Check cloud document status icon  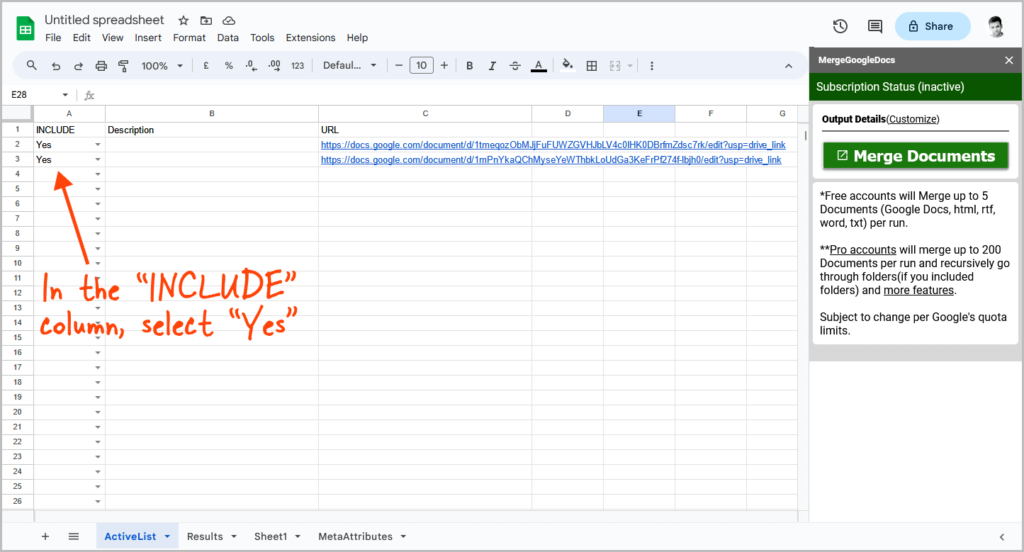229,21
